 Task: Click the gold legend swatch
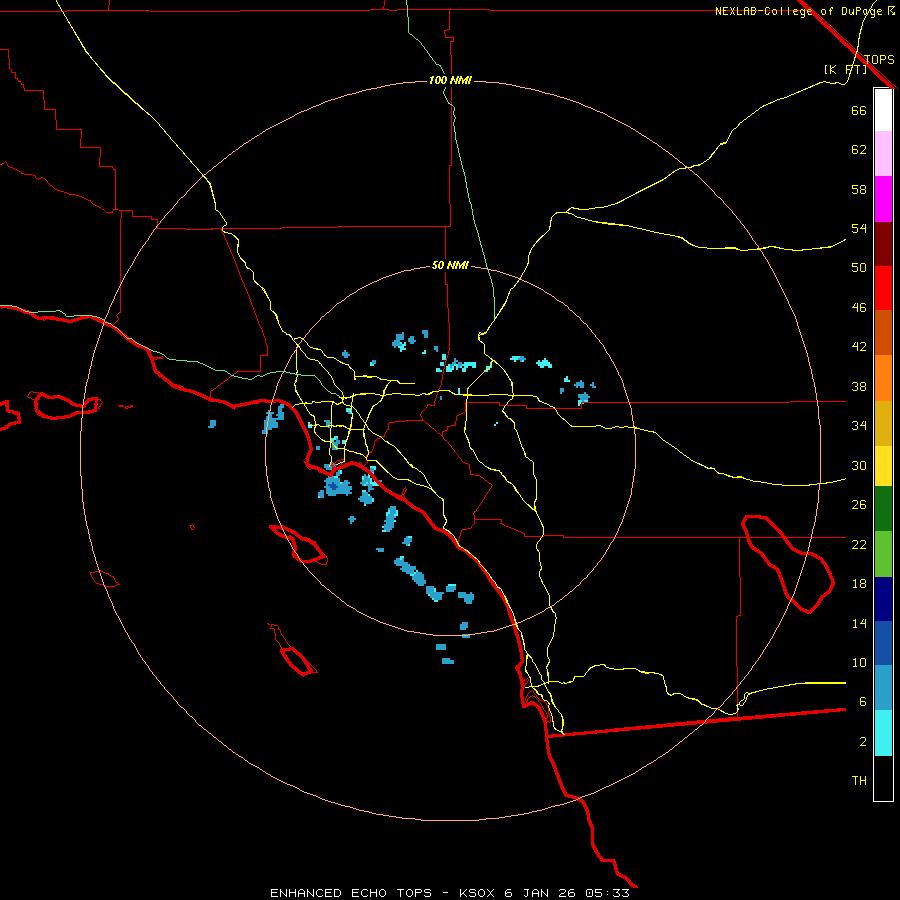[x=883, y=423]
